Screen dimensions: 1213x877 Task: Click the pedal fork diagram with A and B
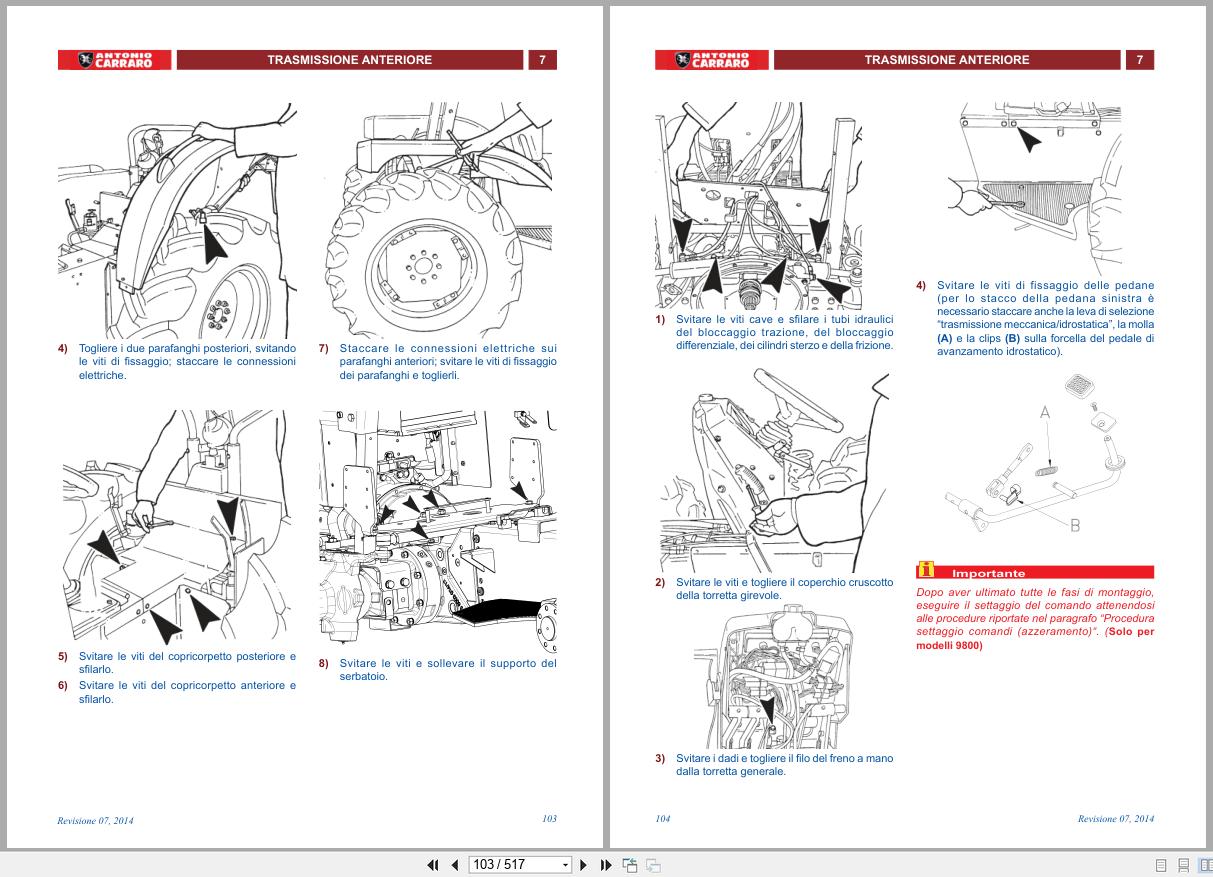[x=1035, y=452]
